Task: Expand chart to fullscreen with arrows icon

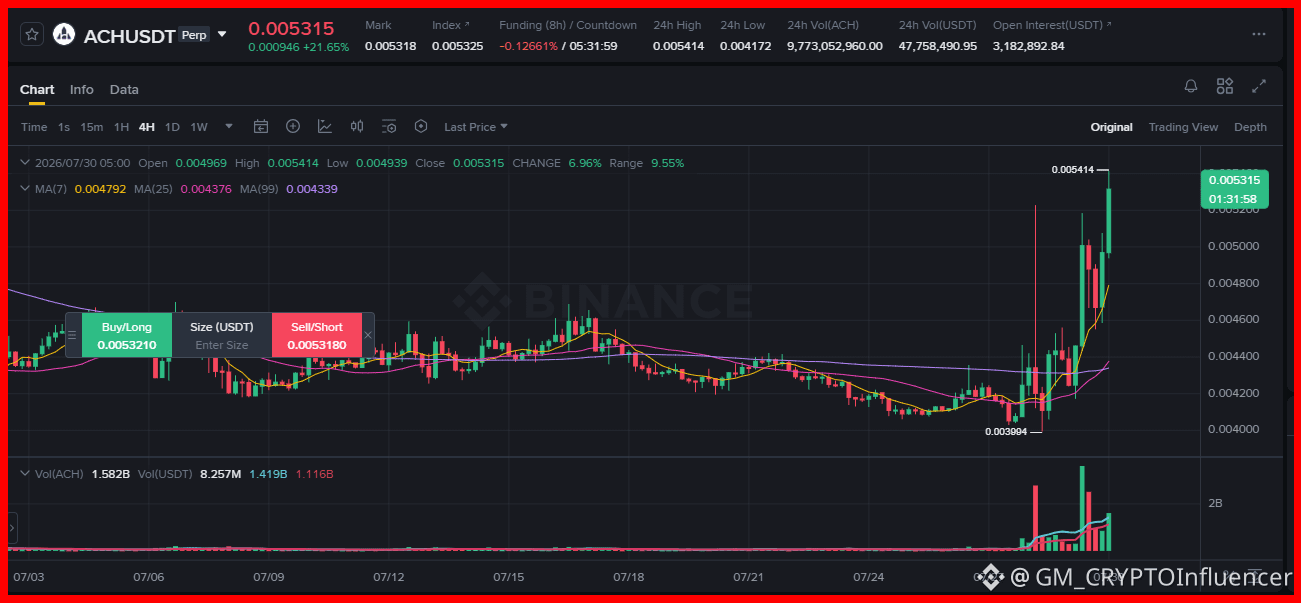Action: tap(1259, 87)
